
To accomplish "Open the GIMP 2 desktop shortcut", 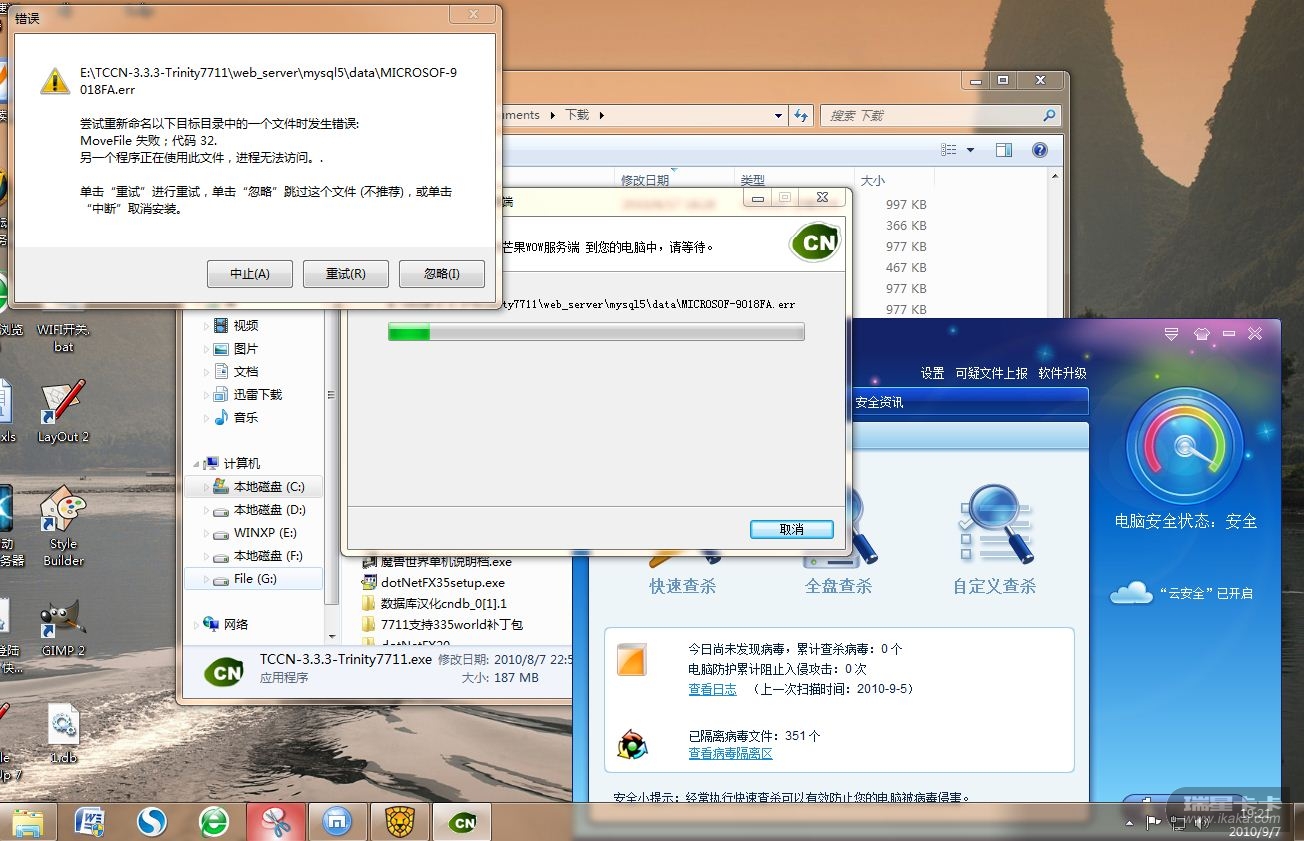I will (63, 630).
